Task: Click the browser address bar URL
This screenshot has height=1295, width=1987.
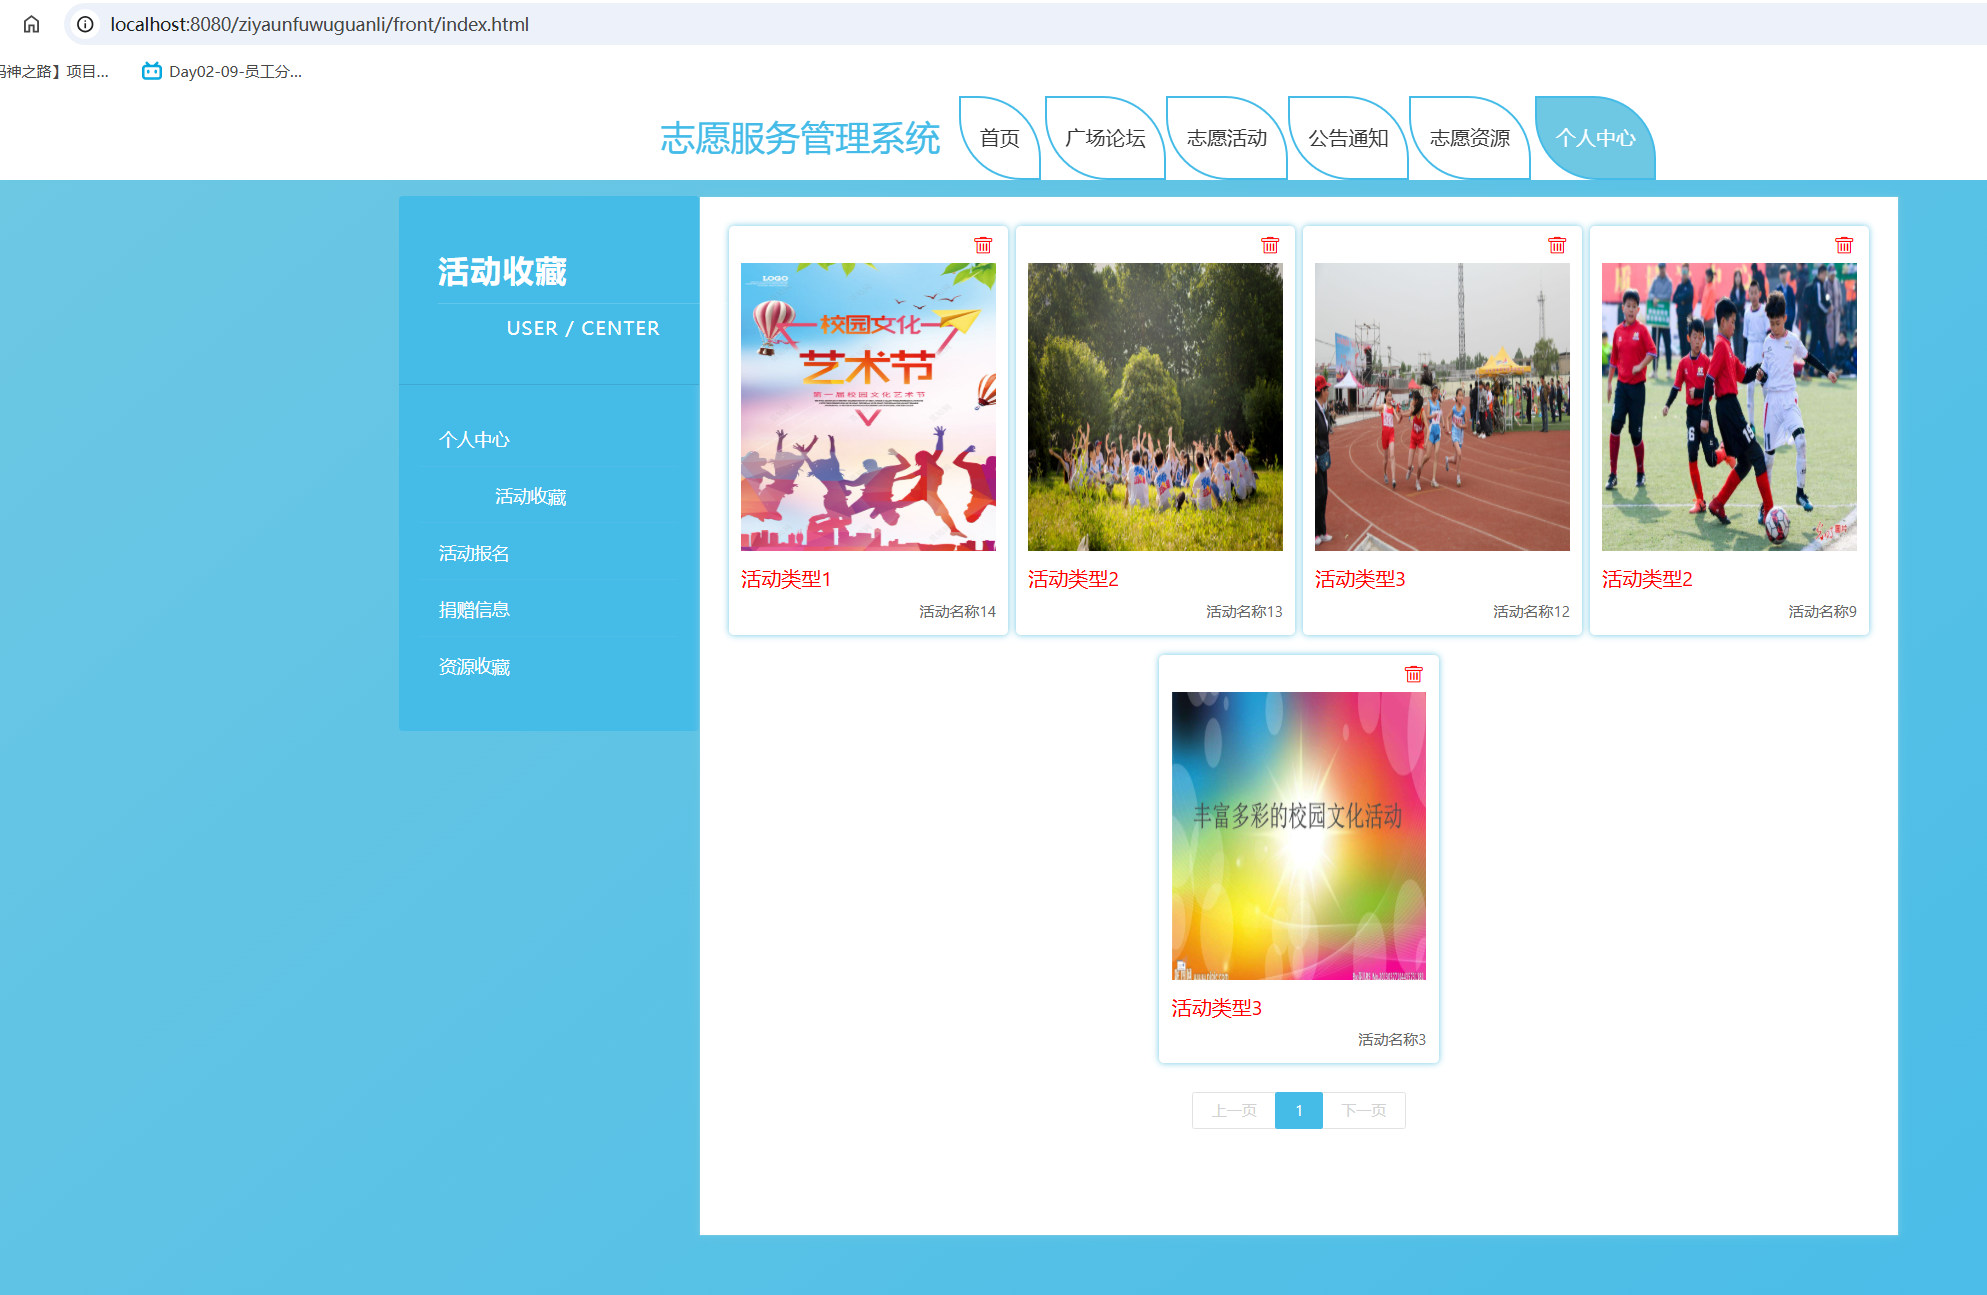Action: click(x=320, y=24)
